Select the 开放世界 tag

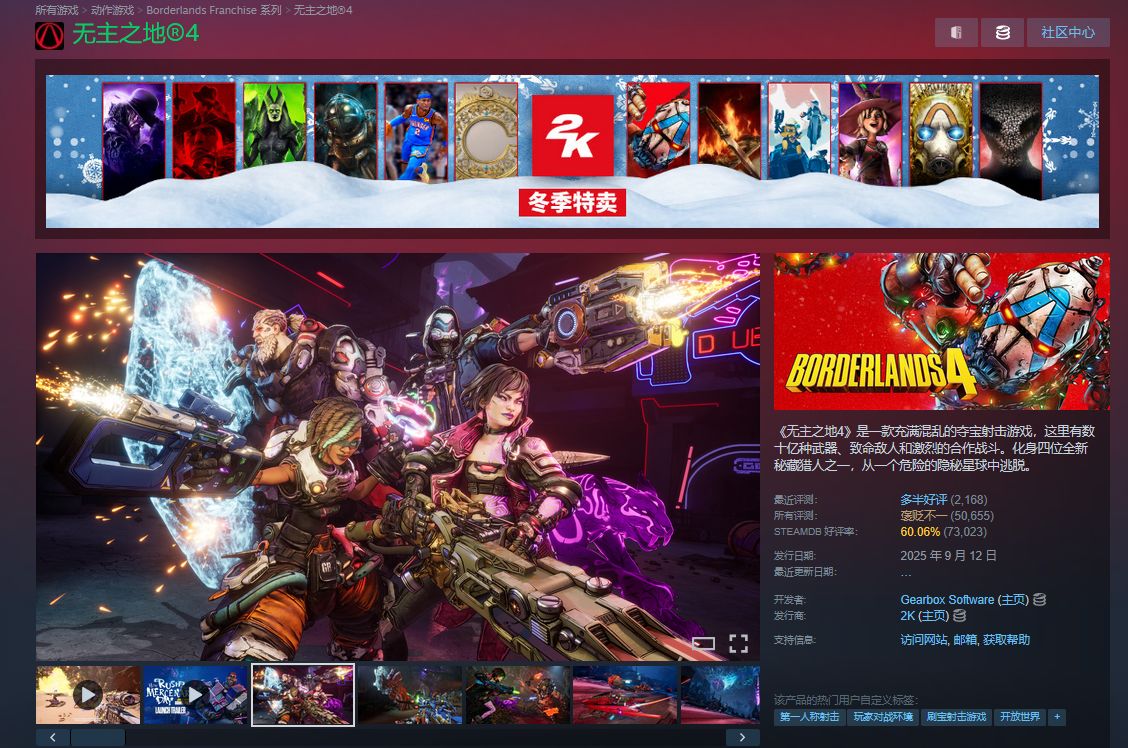coord(1020,717)
